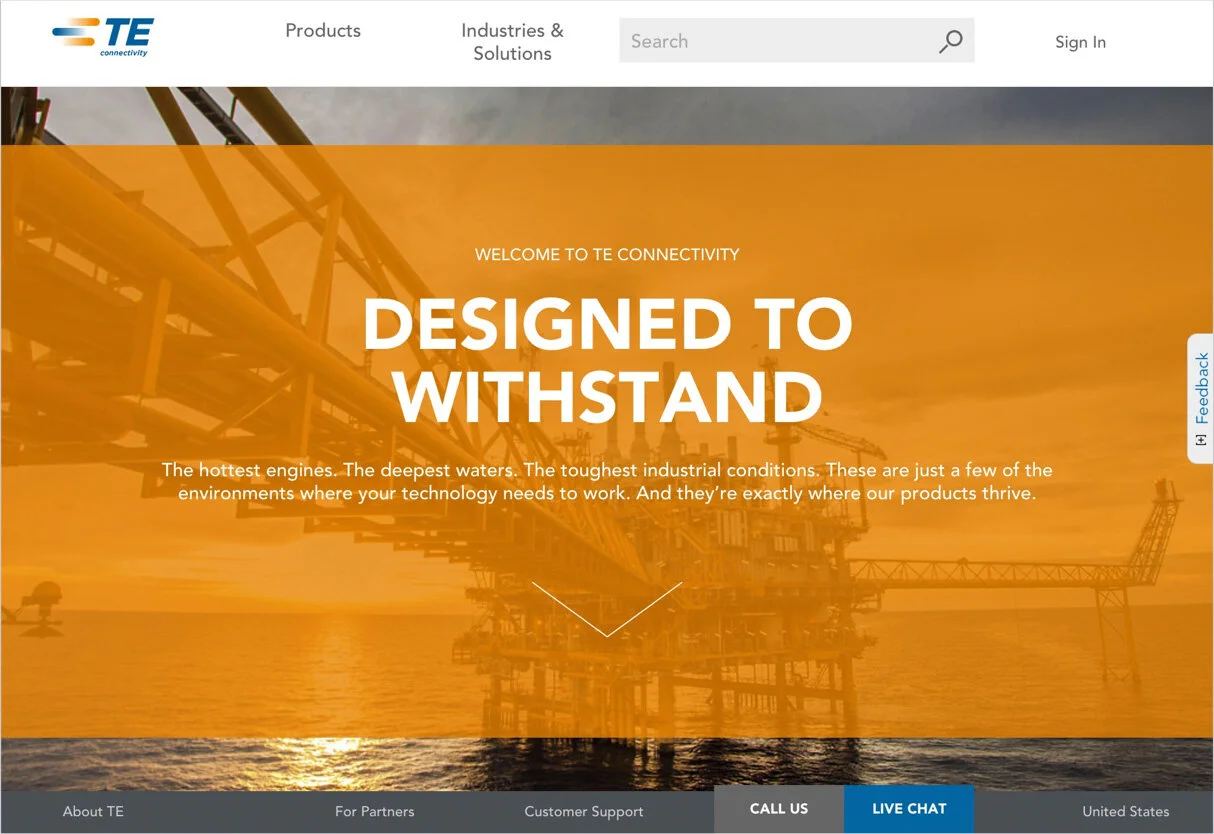Click the down chevron arrow below the hero text

pyautogui.click(x=607, y=609)
